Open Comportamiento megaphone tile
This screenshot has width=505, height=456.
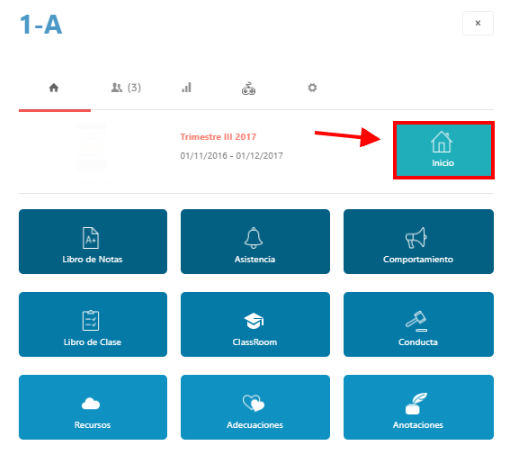(418, 241)
